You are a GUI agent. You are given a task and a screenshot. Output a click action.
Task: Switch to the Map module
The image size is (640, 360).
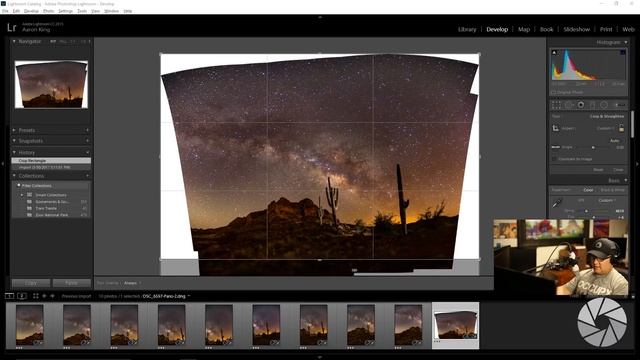tap(524, 29)
